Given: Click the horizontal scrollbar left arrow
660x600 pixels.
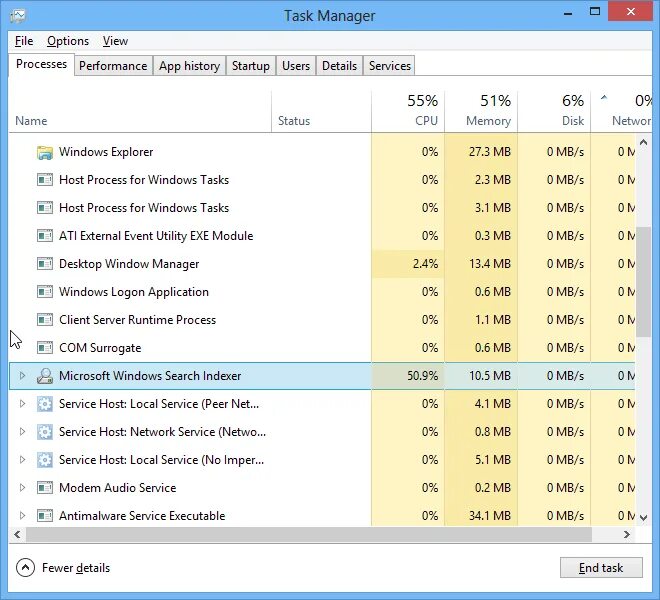Looking at the screenshot, I should 17,534.
